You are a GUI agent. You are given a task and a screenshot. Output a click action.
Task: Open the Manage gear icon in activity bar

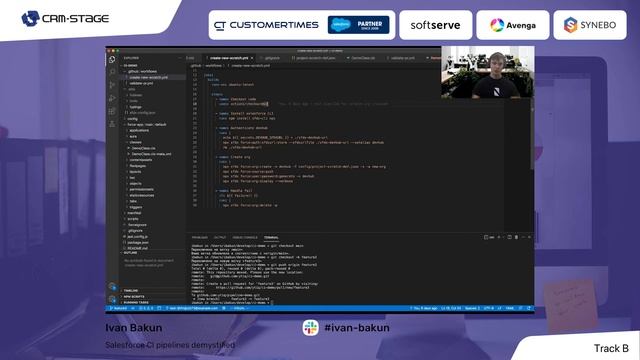(112, 299)
